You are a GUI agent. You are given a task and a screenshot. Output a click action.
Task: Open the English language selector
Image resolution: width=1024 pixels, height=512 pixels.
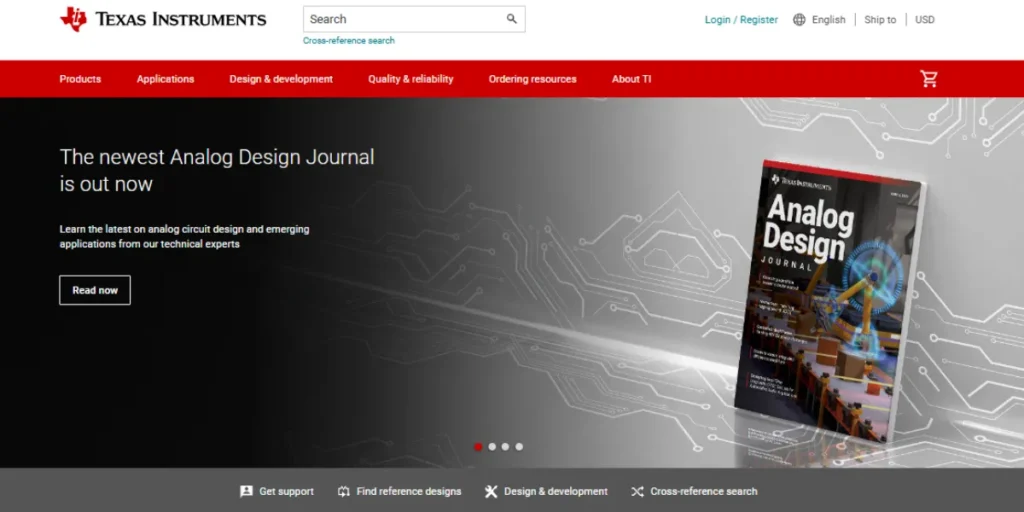(828, 20)
